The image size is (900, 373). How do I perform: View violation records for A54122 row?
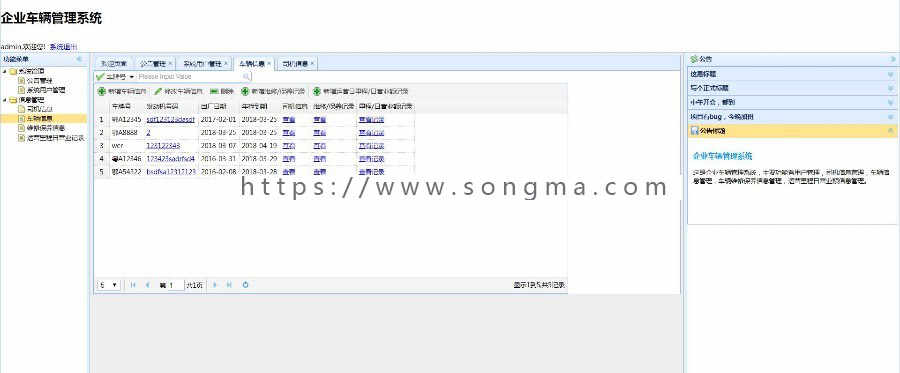point(371,172)
